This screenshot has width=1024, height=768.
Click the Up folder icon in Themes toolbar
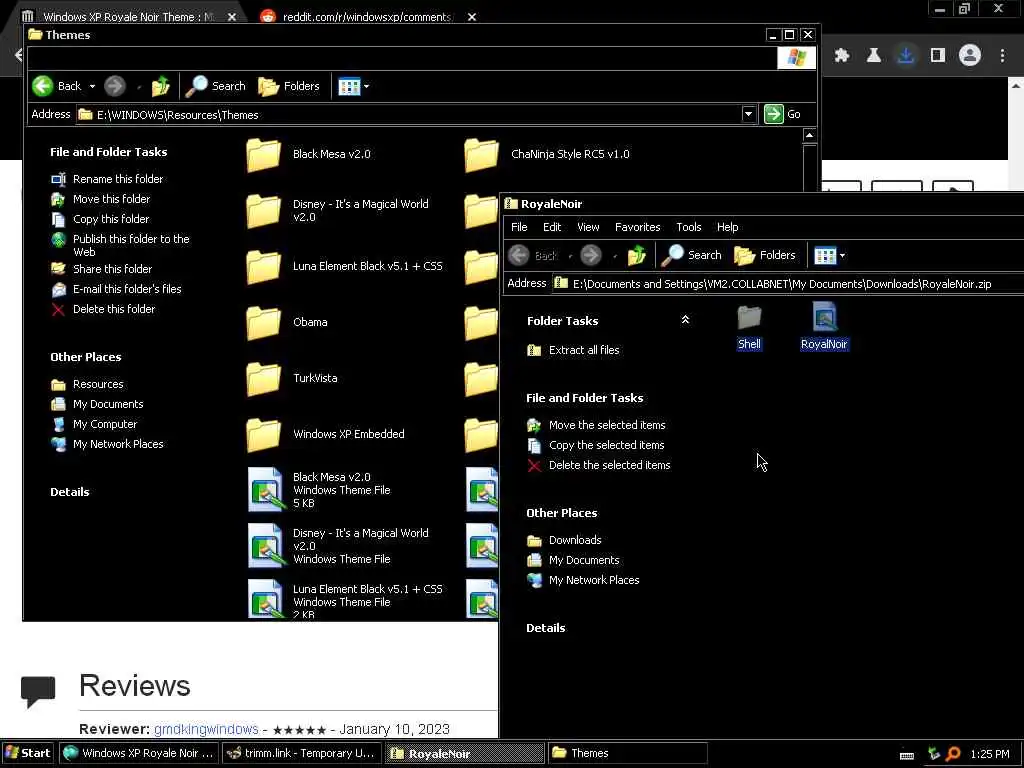(160, 86)
